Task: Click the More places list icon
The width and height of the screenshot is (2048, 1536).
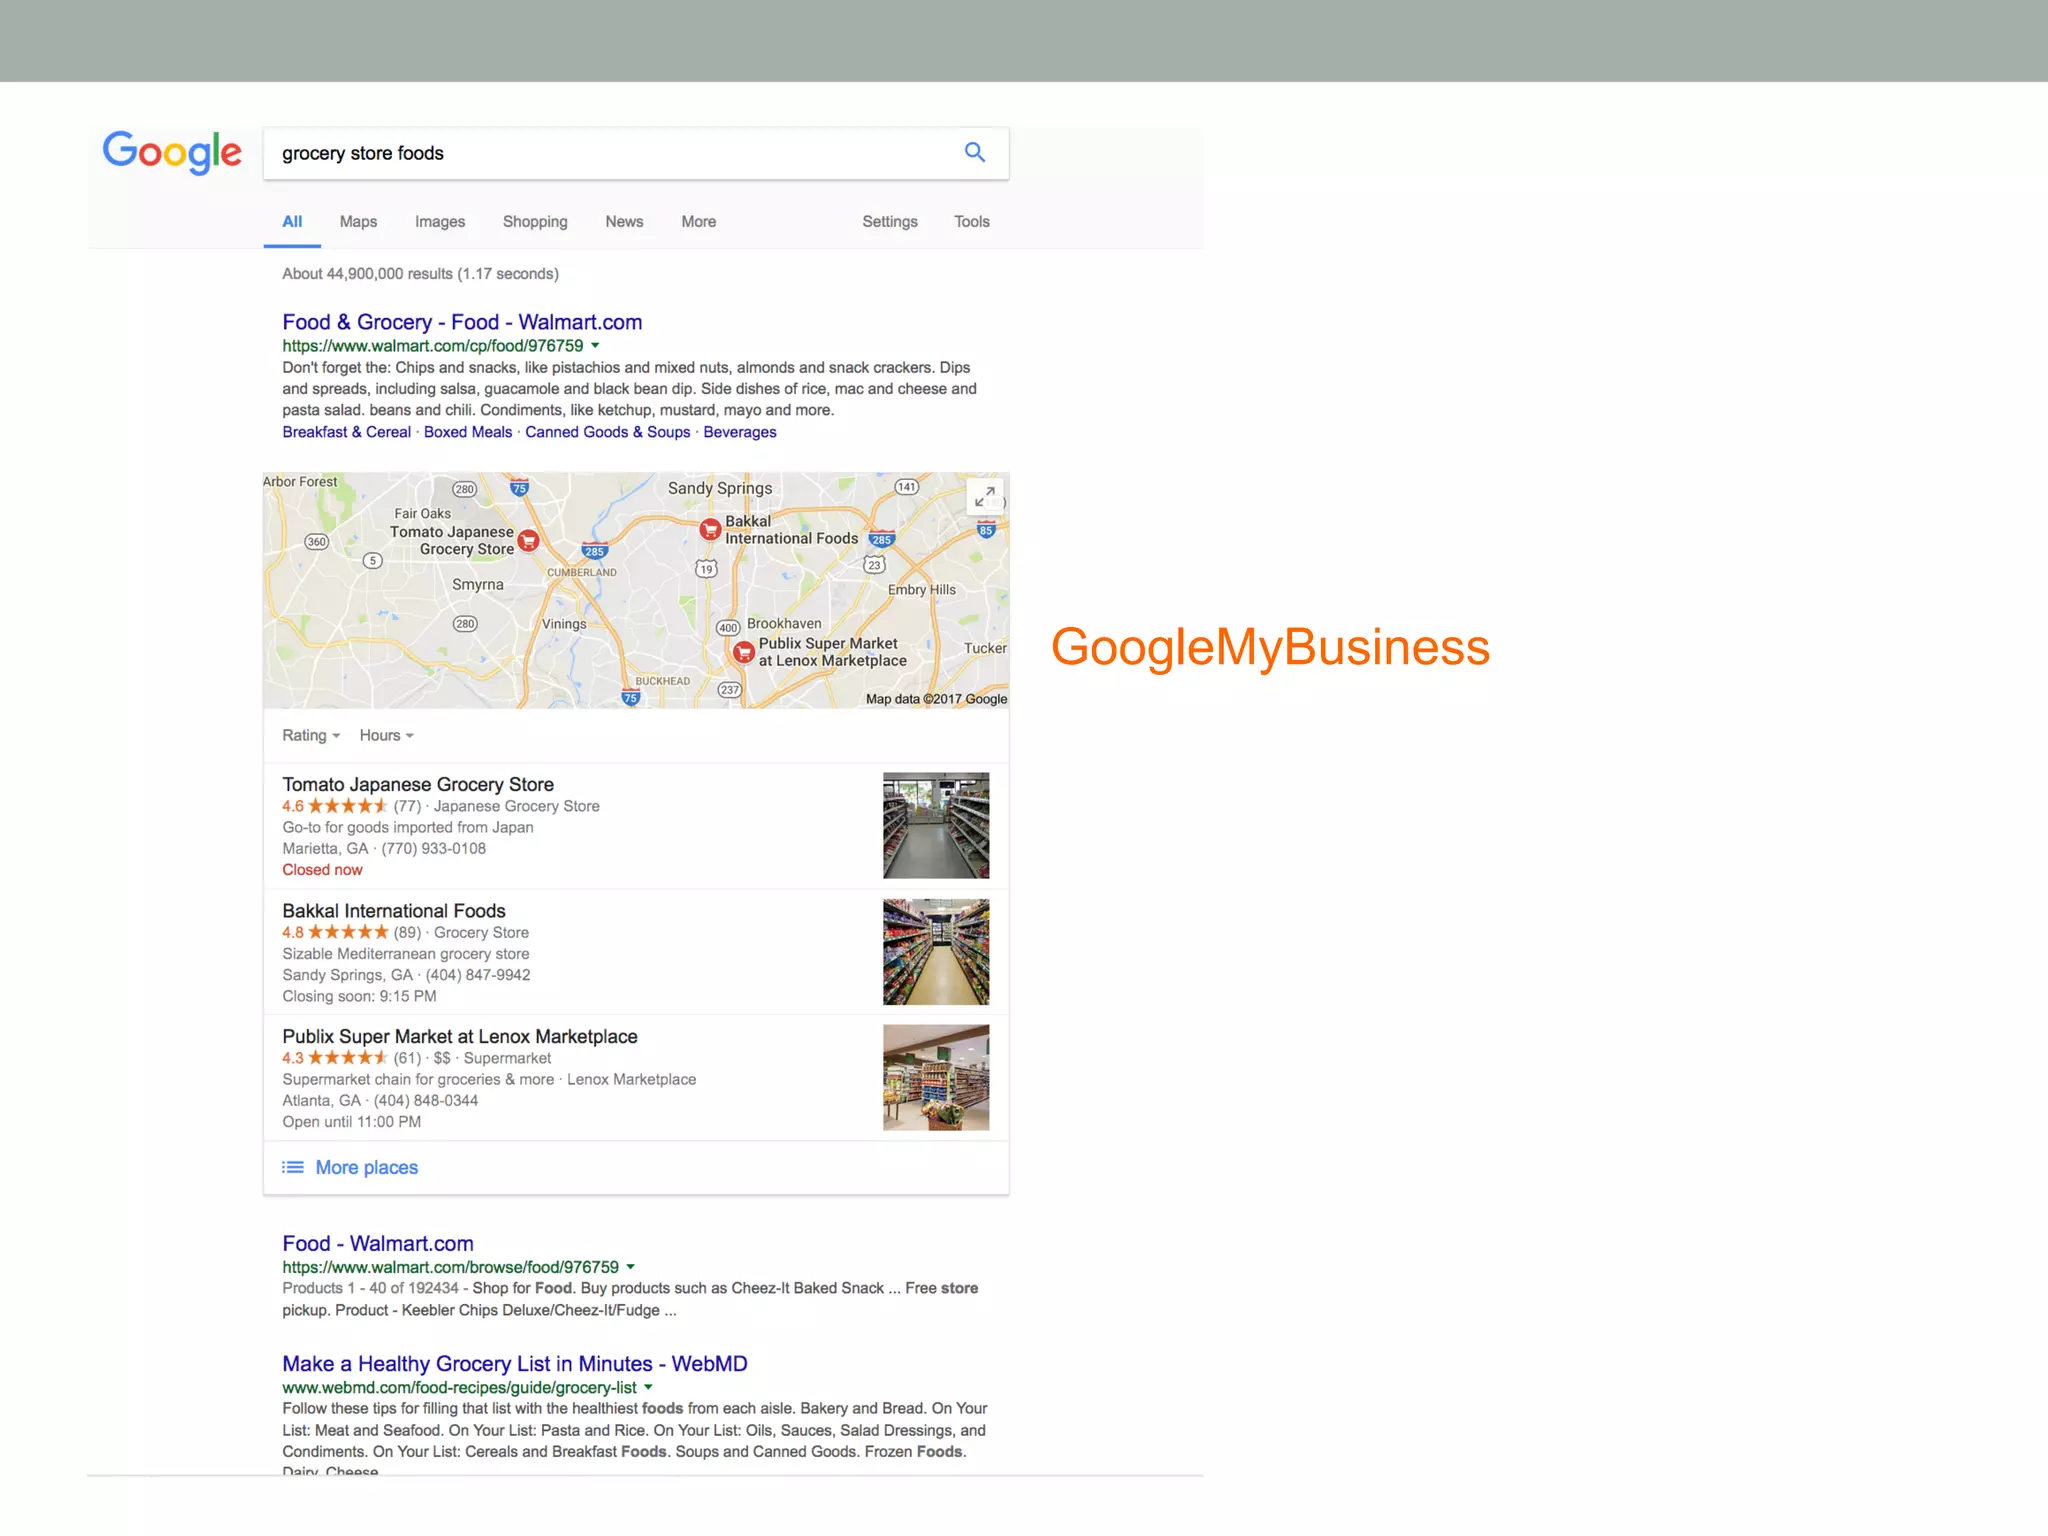Action: tap(293, 1167)
